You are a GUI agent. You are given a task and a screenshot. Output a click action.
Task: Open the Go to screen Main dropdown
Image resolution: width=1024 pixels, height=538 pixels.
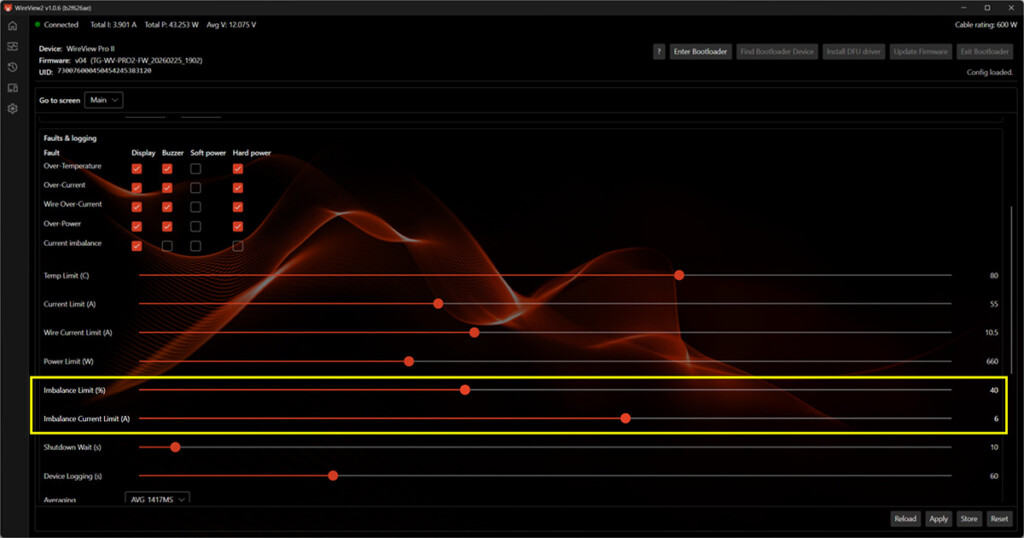[103, 100]
